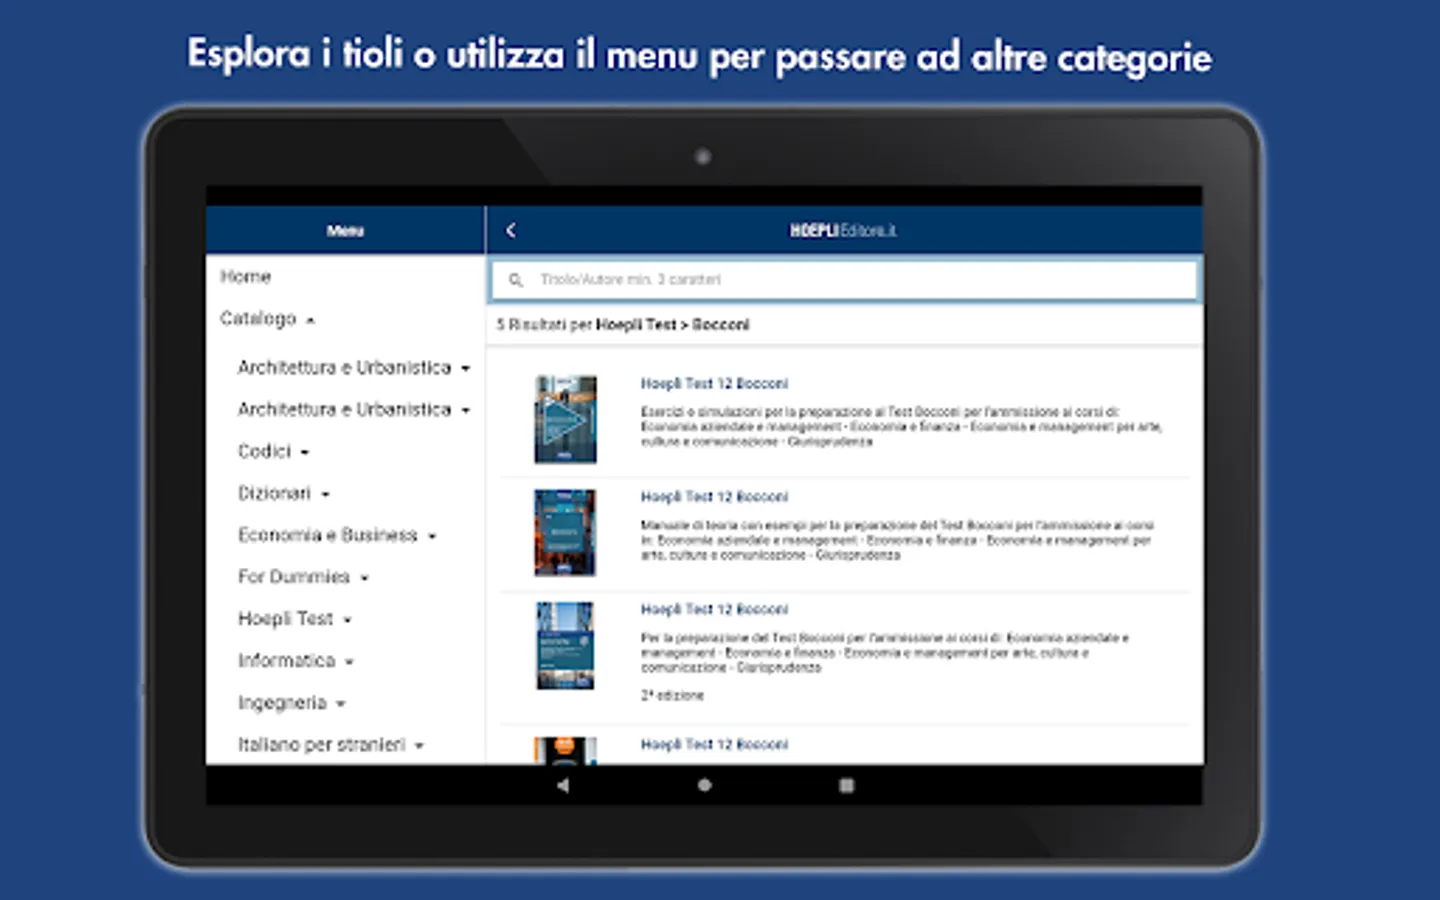The image size is (1440, 900).
Task: Click the 2ª edizione label
Action: 672,695
